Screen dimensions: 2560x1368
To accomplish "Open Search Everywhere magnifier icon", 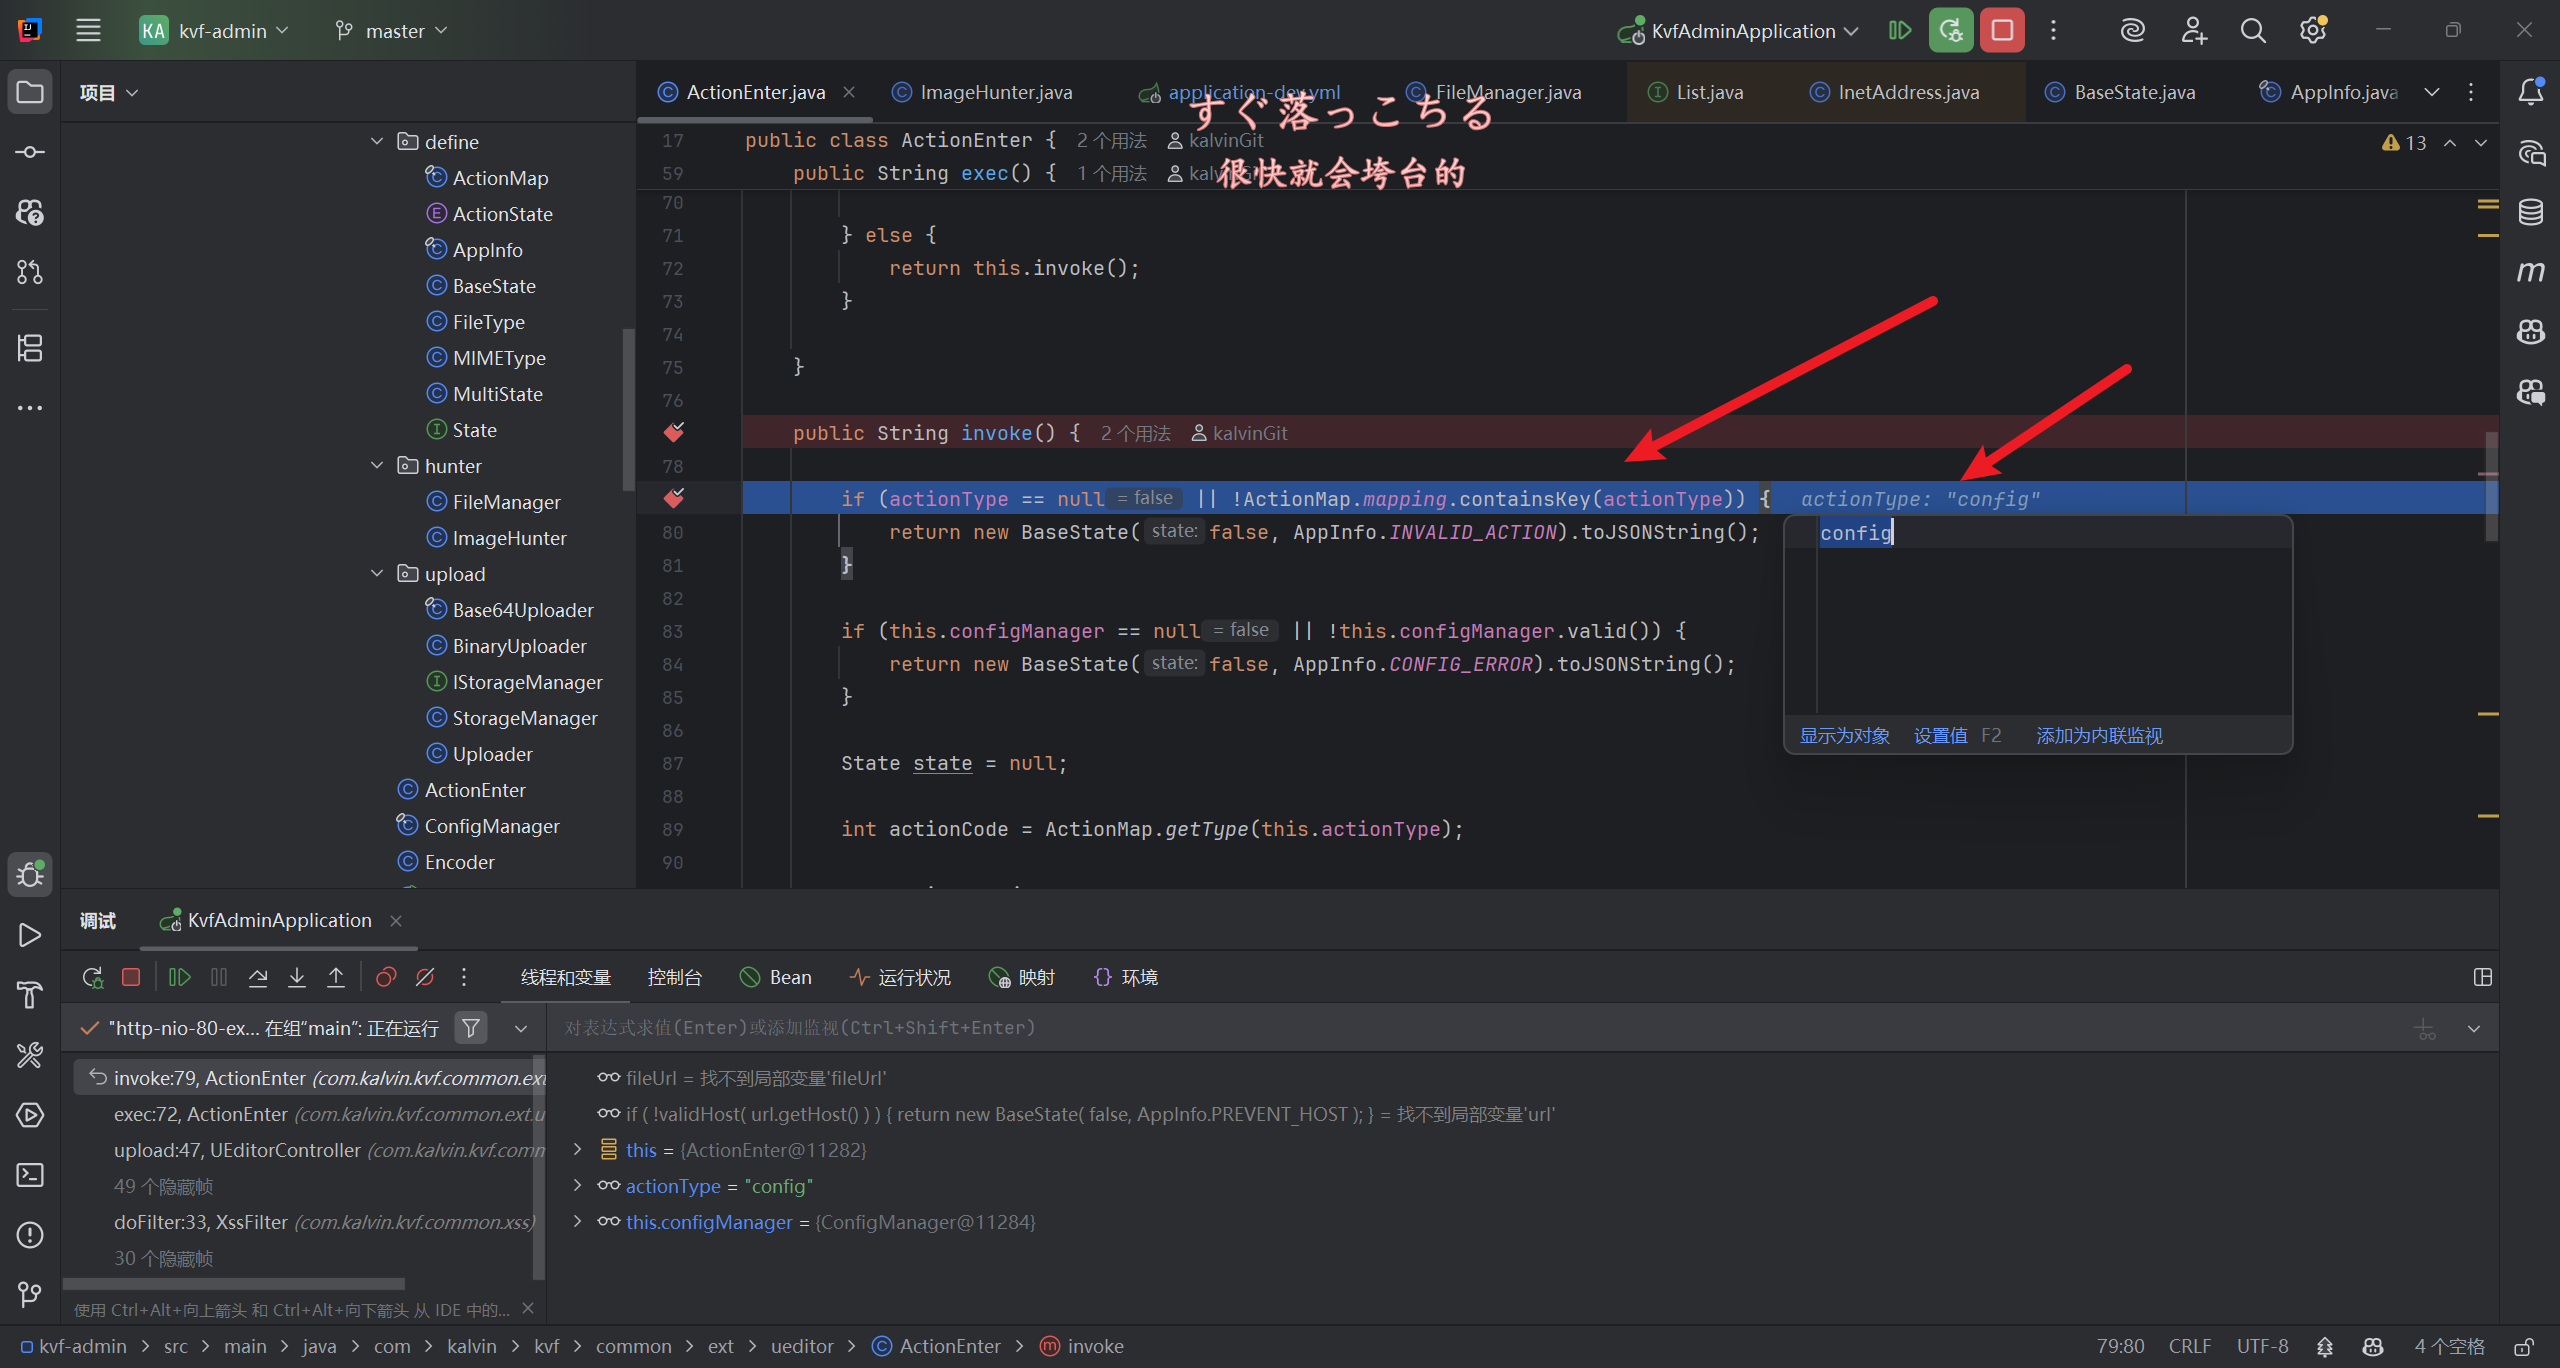I will (2253, 31).
